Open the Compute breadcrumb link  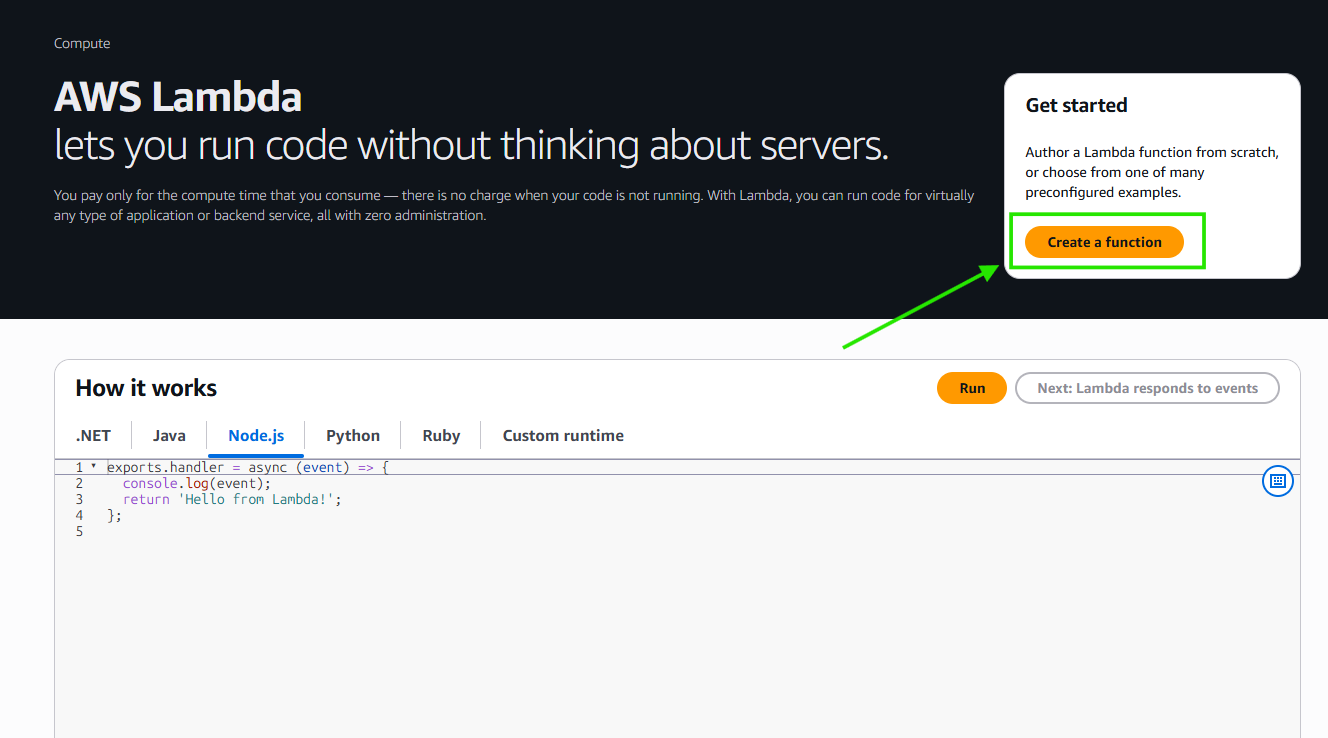click(81, 43)
